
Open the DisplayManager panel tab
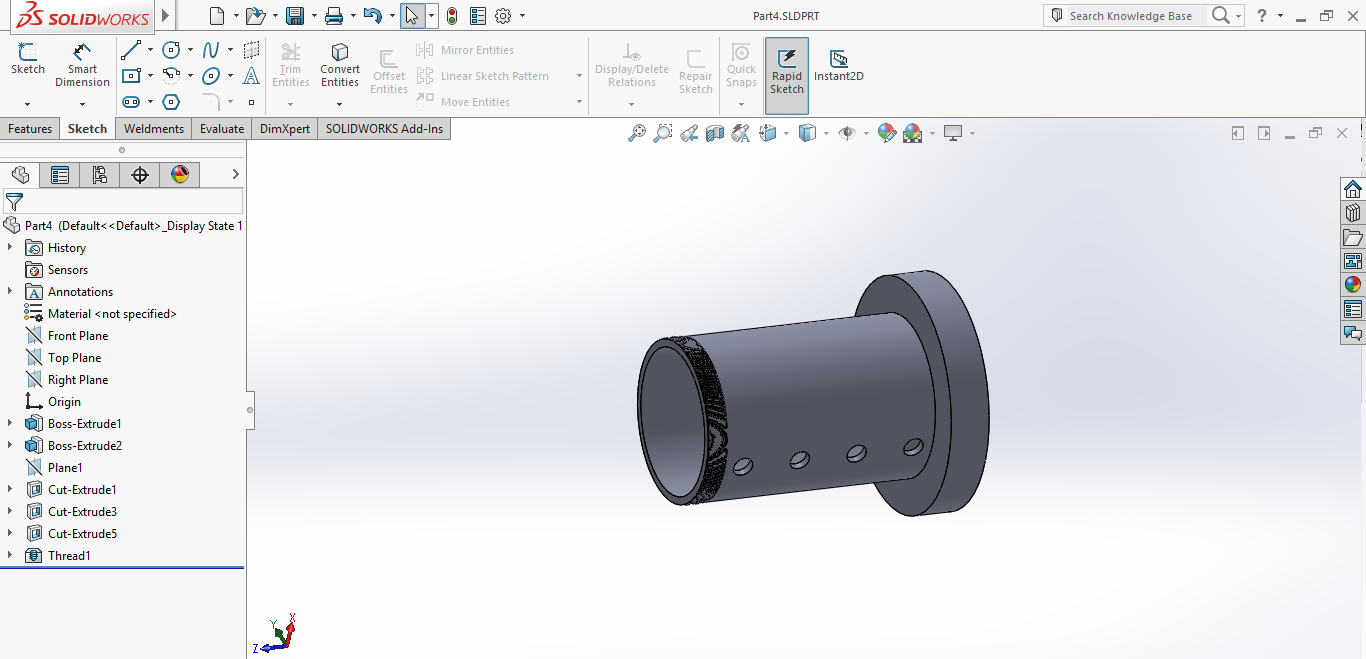[x=180, y=175]
